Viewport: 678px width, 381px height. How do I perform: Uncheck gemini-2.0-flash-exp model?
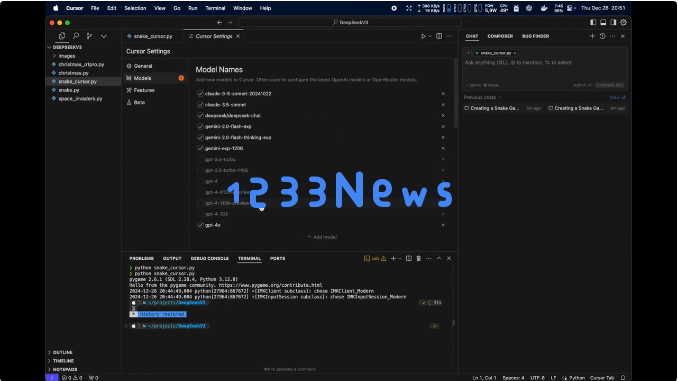coord(200,126)
